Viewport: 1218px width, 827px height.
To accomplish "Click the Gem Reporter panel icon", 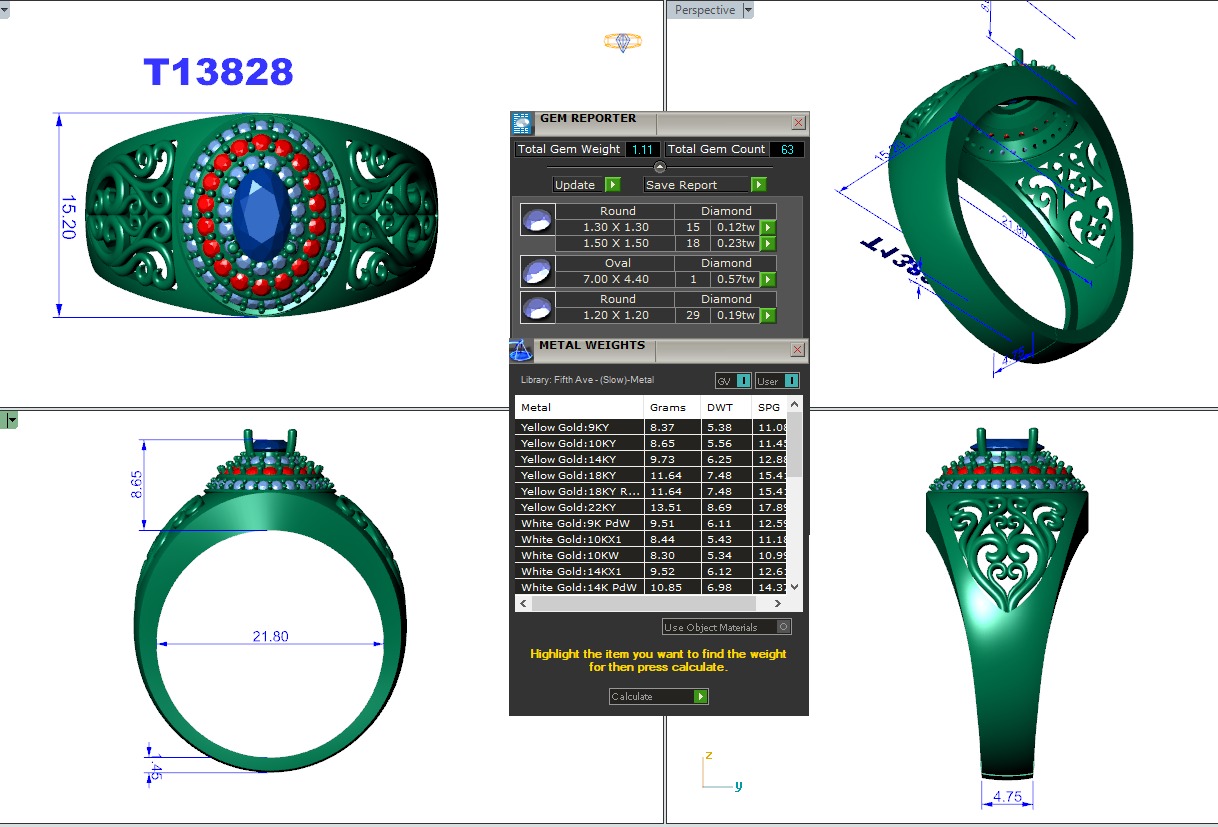I will (x=522, y=124).
